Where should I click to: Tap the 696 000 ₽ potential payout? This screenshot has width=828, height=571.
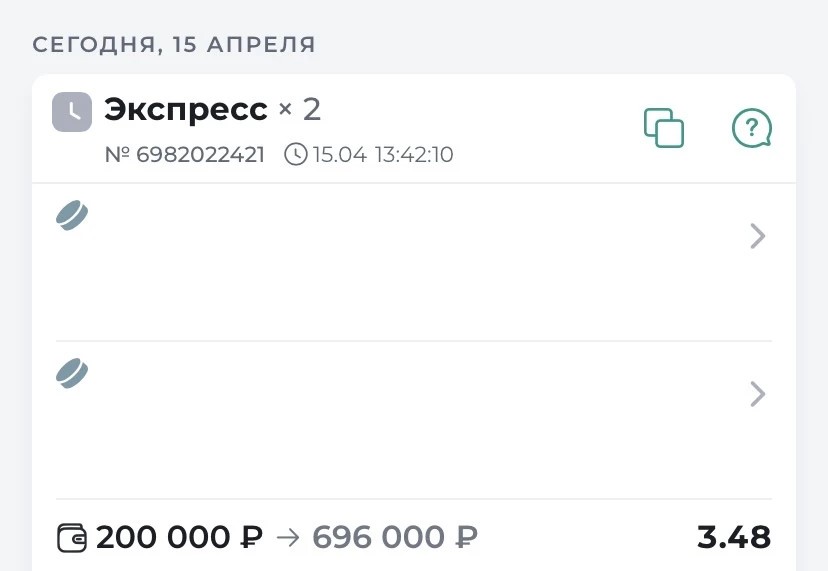(395, 538)
